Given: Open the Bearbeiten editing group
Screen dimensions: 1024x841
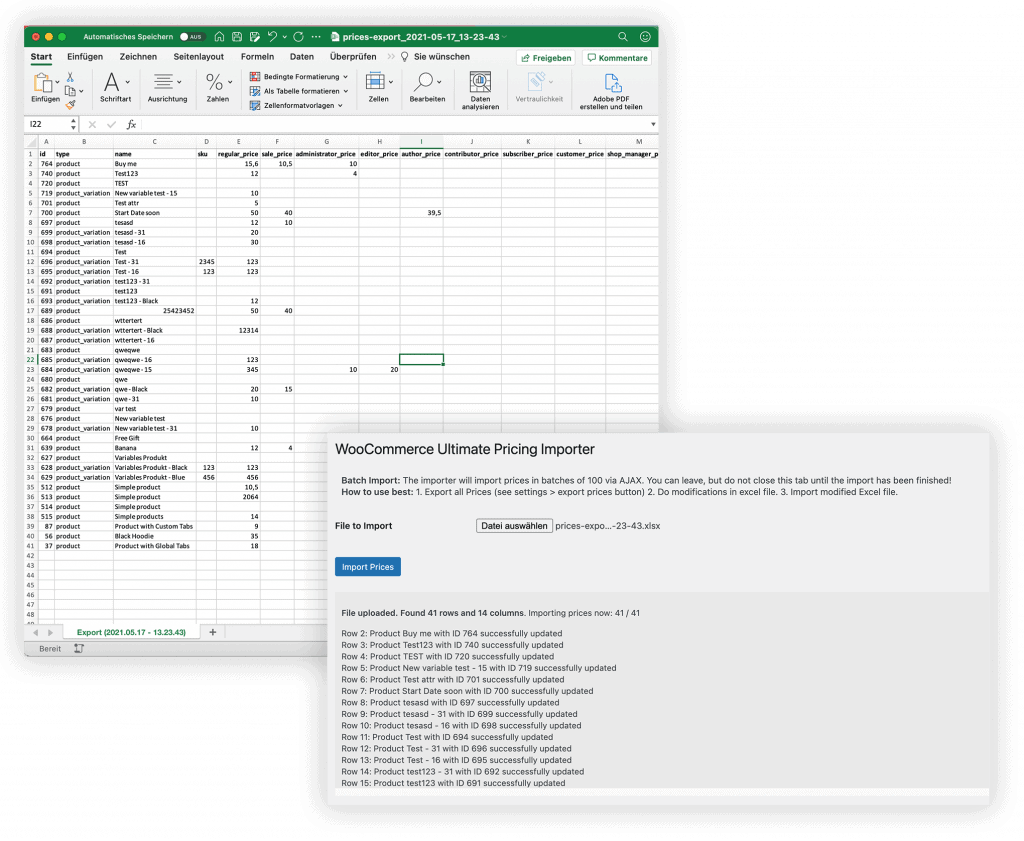Looking at the screenshot, I should click(x=427, y=87).
